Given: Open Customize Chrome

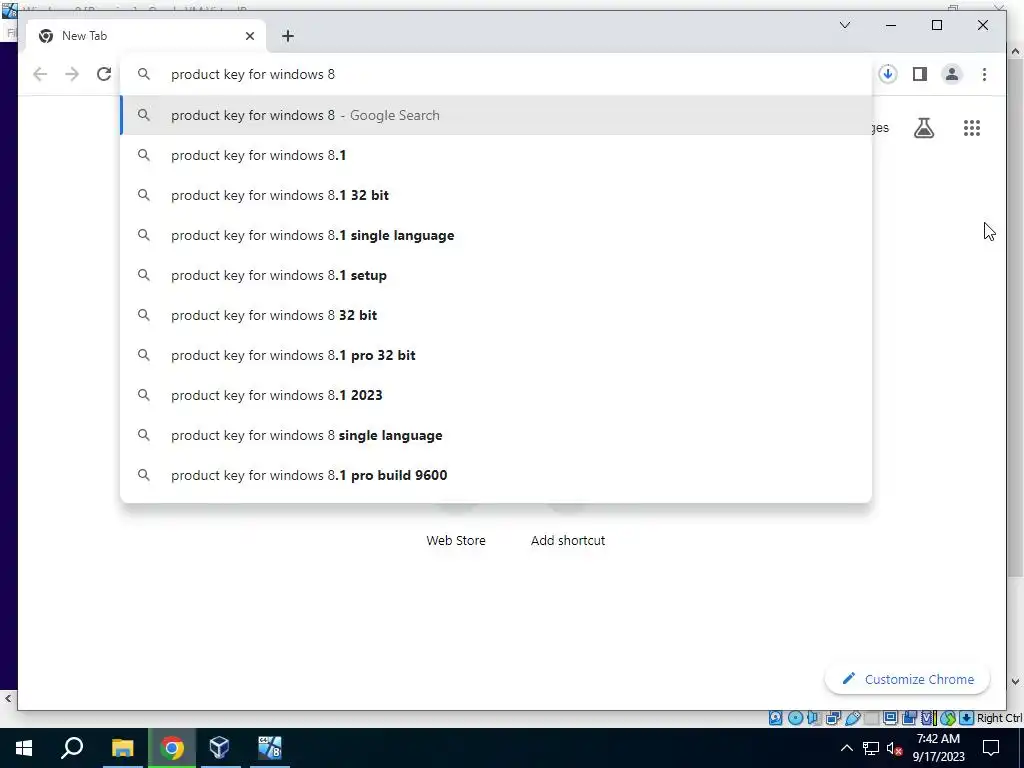Looking at the screenshot, I should pyautogui.click(x=908, y=679).
